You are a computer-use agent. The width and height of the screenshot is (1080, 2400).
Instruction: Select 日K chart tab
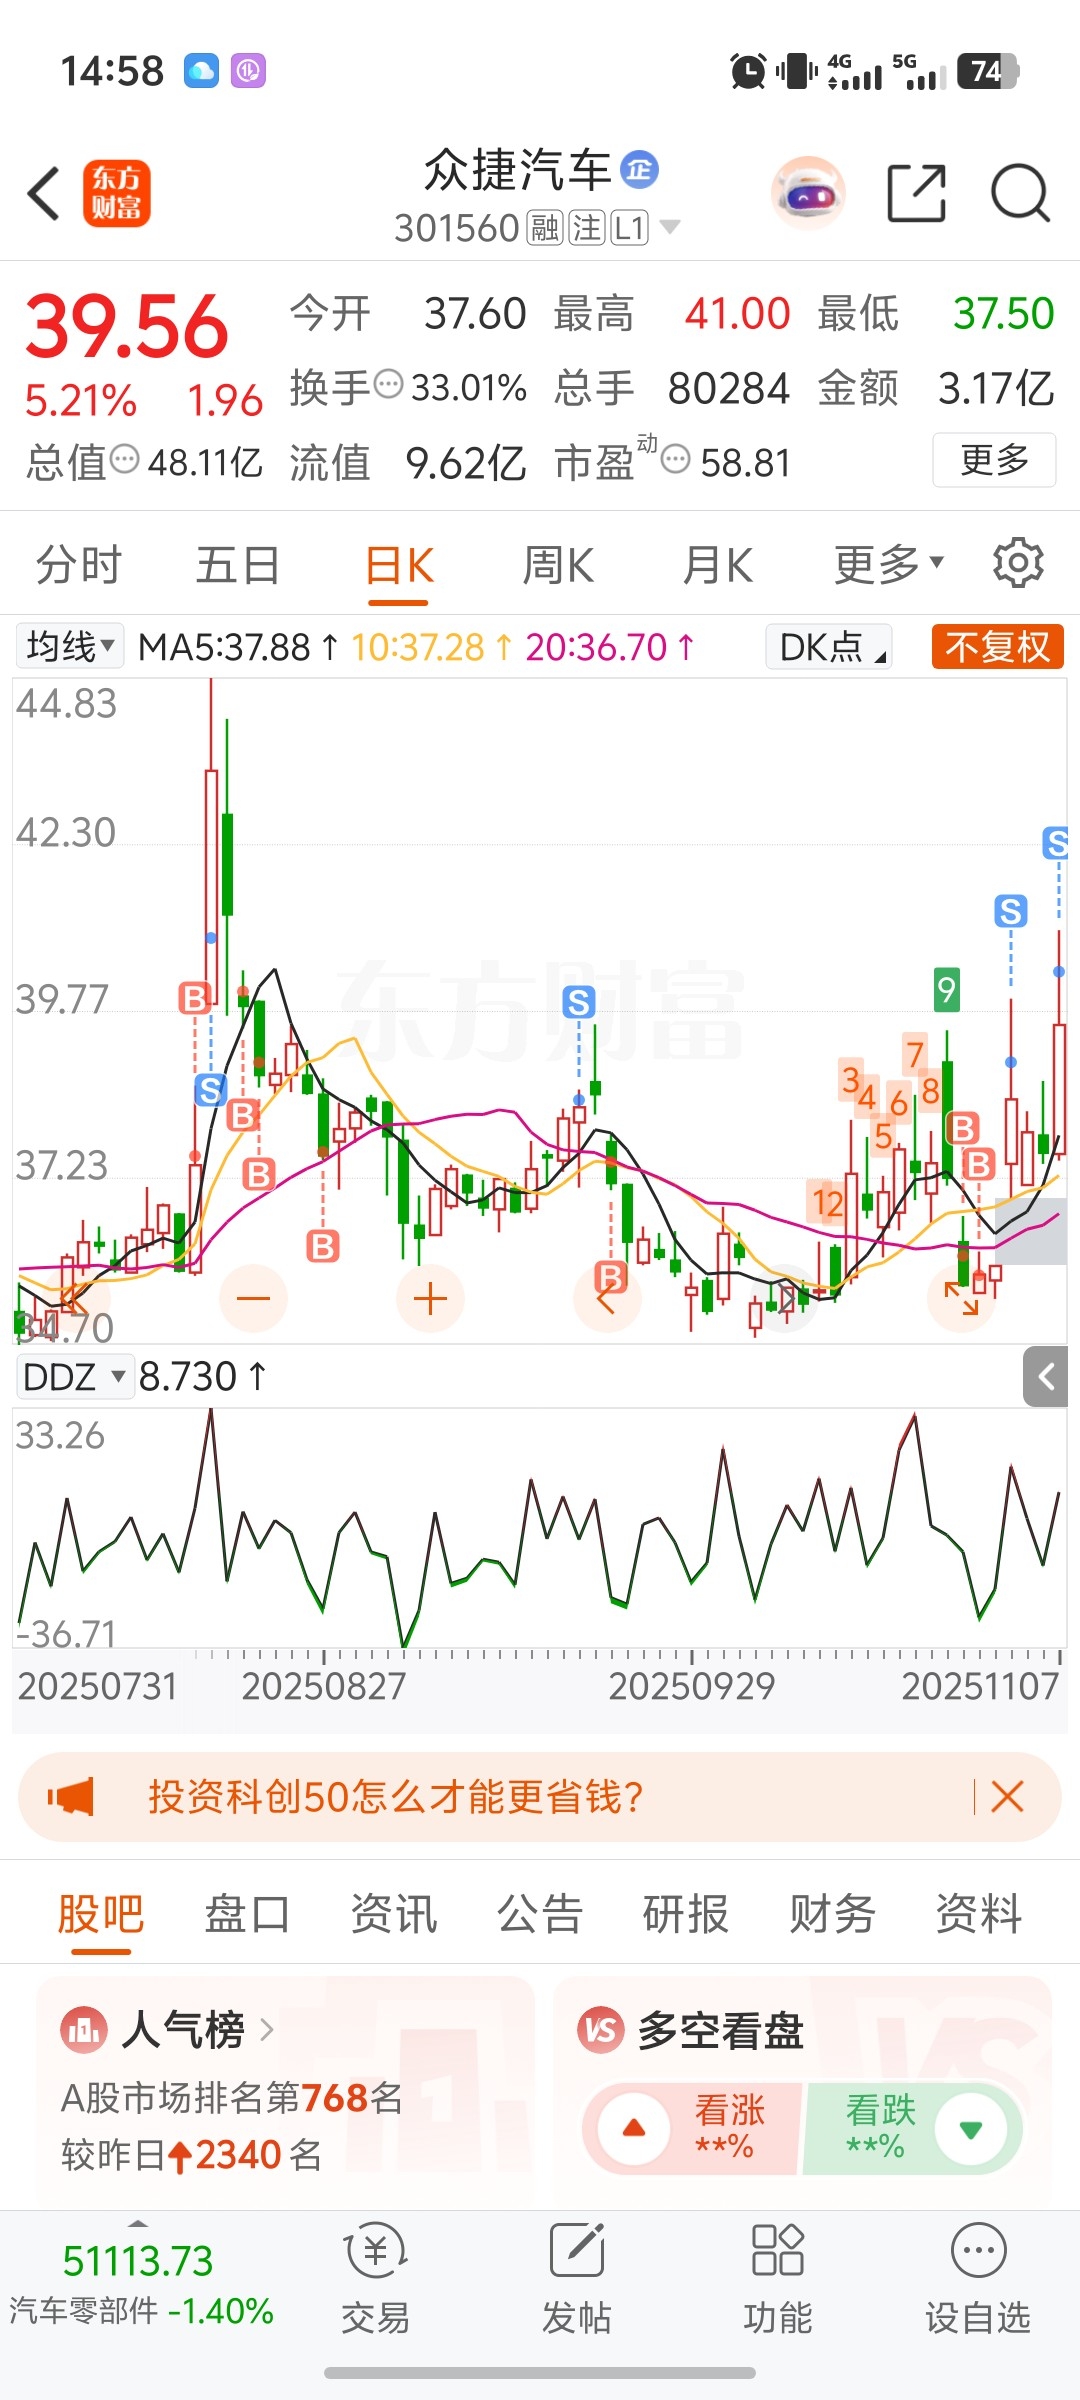coord(398,566)
